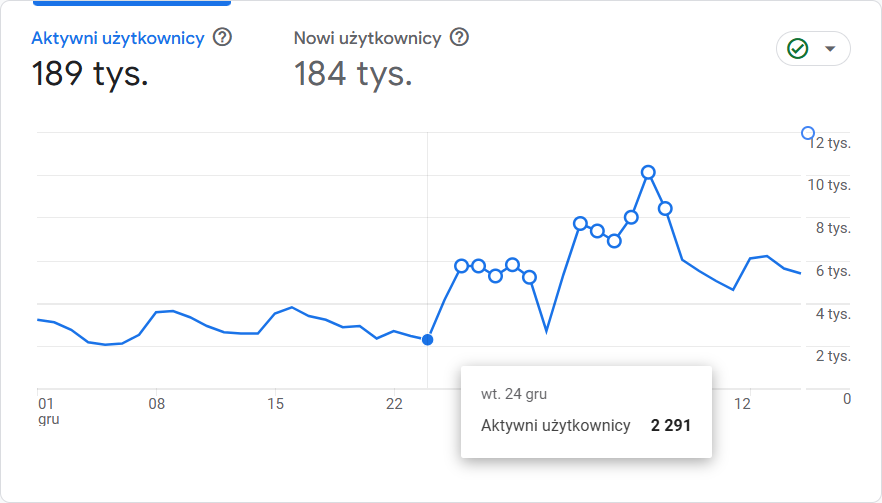Click the 12 date label on axis

[742, 404]
